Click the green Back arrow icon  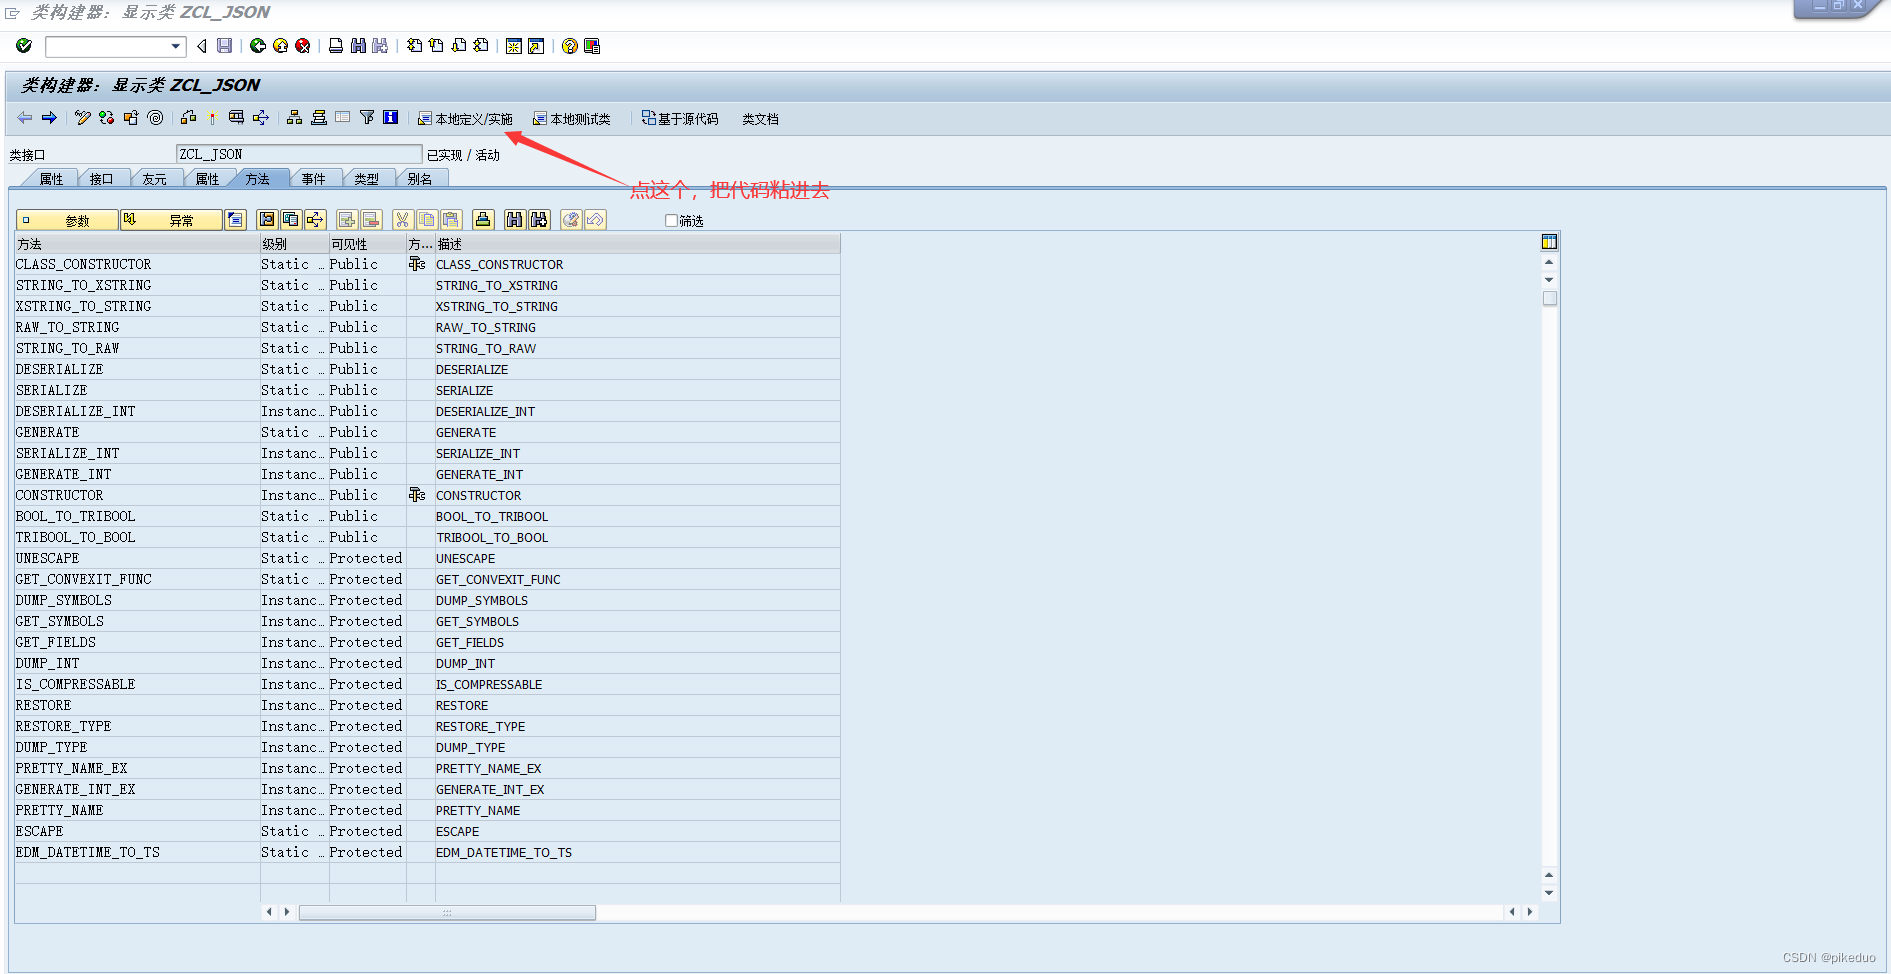[x=257, y=46]
